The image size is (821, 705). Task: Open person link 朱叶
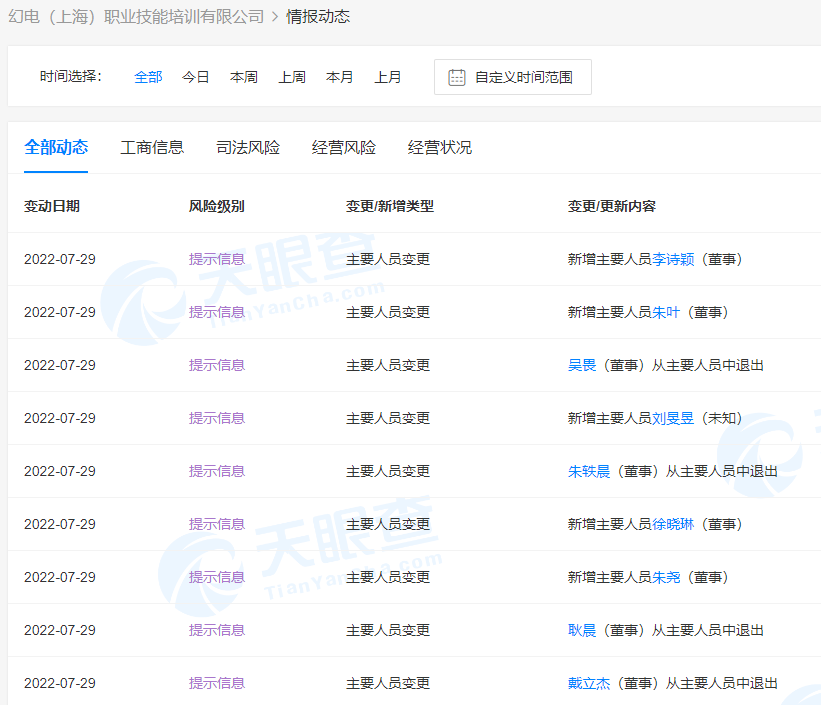pyautogui.click(x=666, y=312)
